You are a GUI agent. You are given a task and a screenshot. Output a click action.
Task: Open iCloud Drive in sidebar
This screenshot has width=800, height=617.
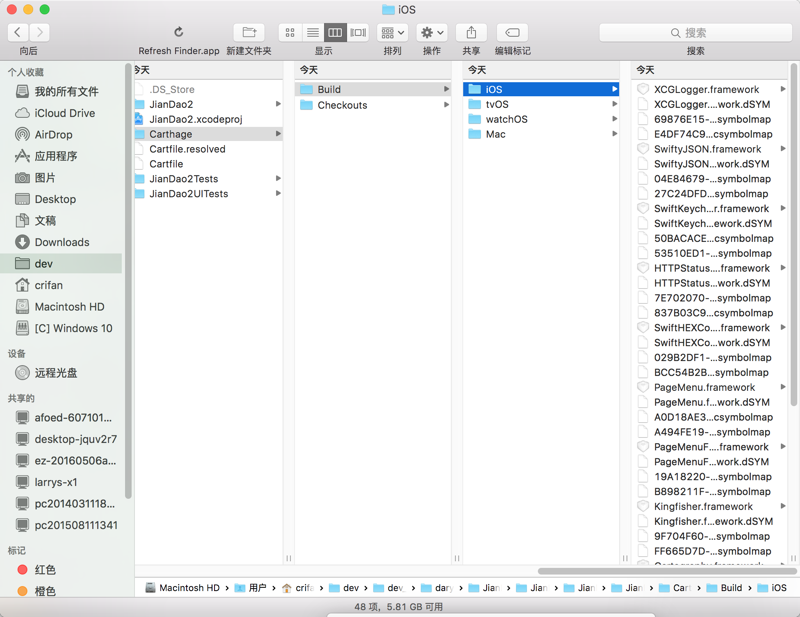click(x=61, y=113)
